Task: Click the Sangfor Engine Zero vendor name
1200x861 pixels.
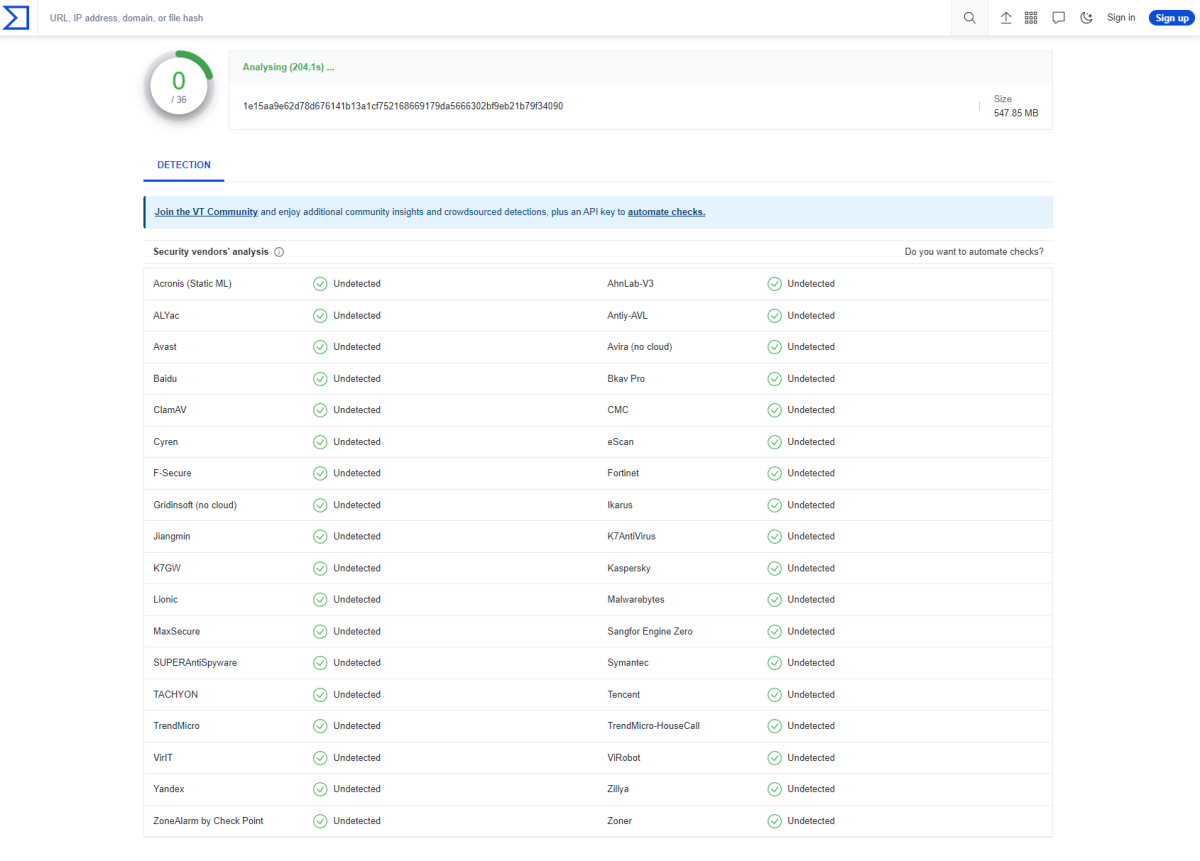Action: 650,632
